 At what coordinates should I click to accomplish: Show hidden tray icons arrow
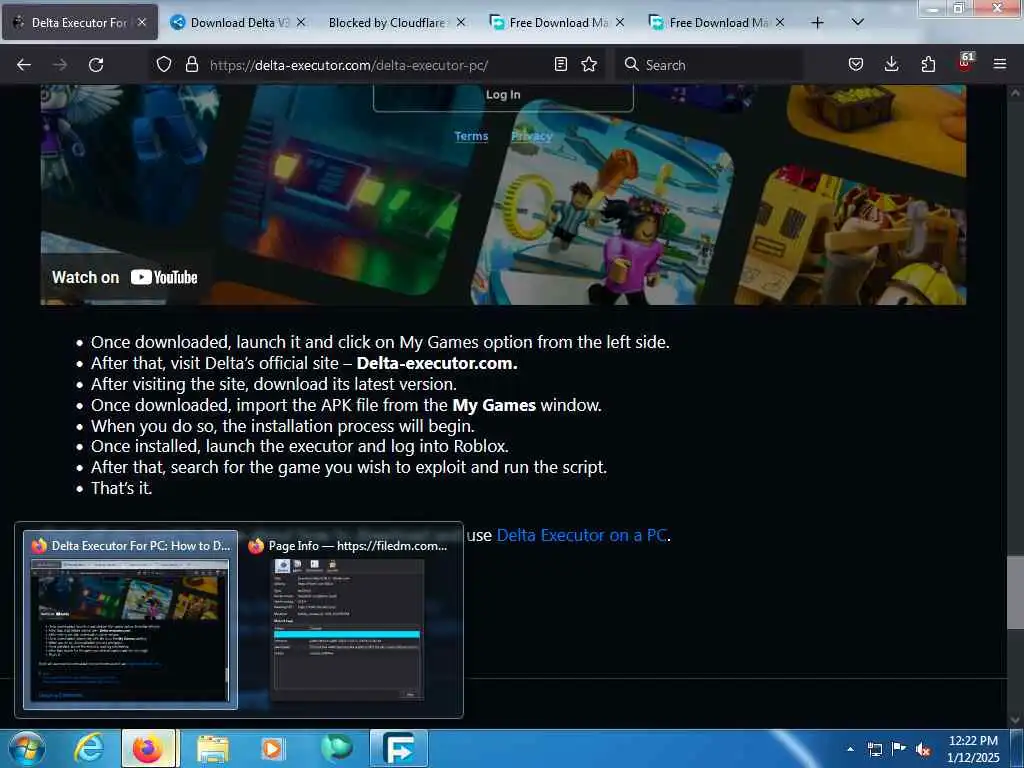click(x=850, y=749)
